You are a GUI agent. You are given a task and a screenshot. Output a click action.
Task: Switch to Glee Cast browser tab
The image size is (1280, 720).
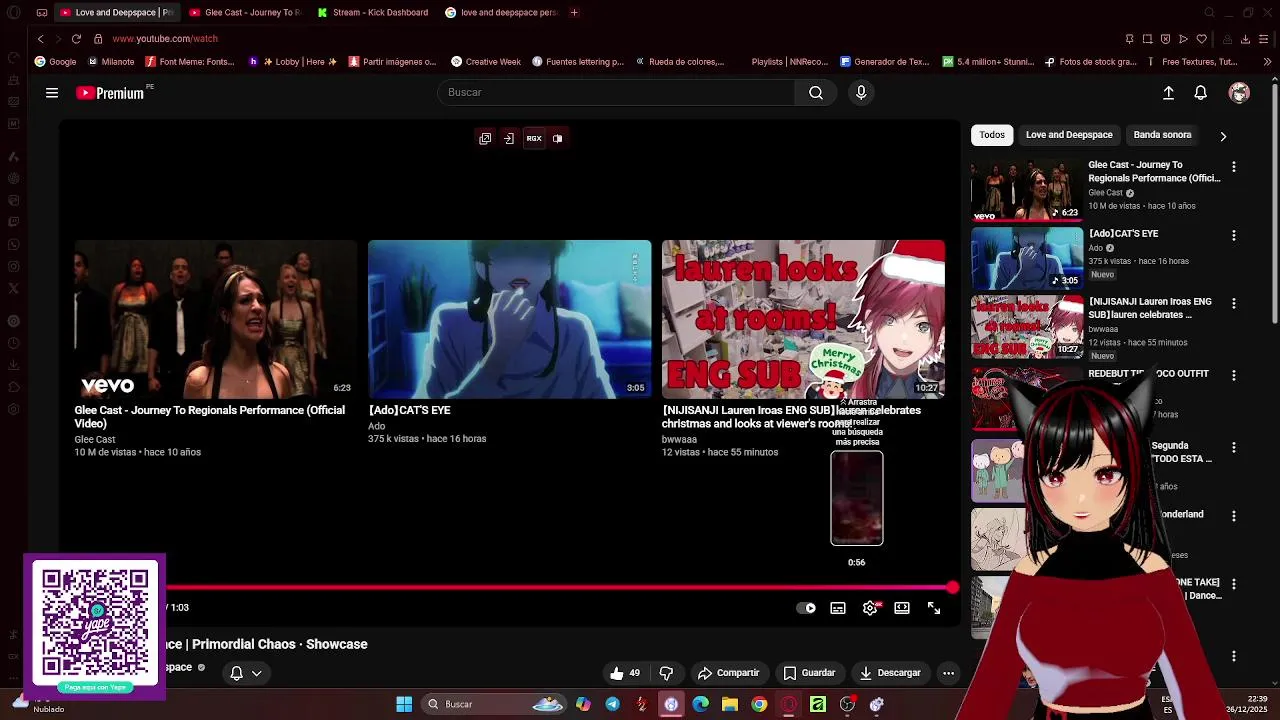[x=245, y=12]
